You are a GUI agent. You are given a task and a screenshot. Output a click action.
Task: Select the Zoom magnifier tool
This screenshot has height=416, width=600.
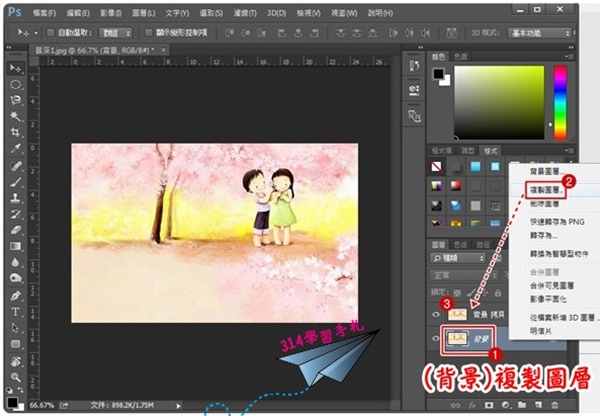15,377
